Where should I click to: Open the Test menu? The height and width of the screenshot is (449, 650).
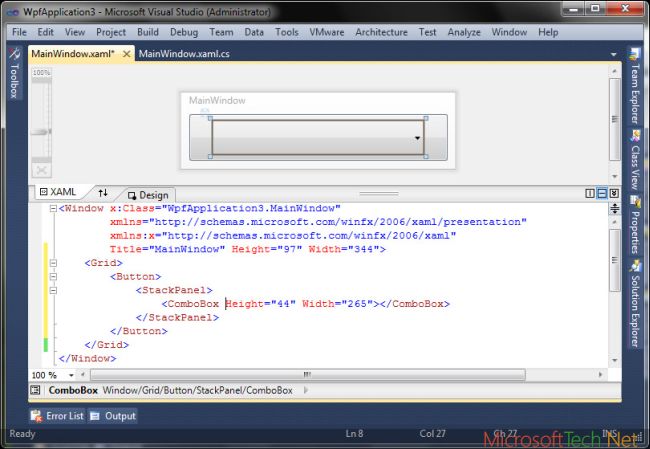click(x=427, y=32)
